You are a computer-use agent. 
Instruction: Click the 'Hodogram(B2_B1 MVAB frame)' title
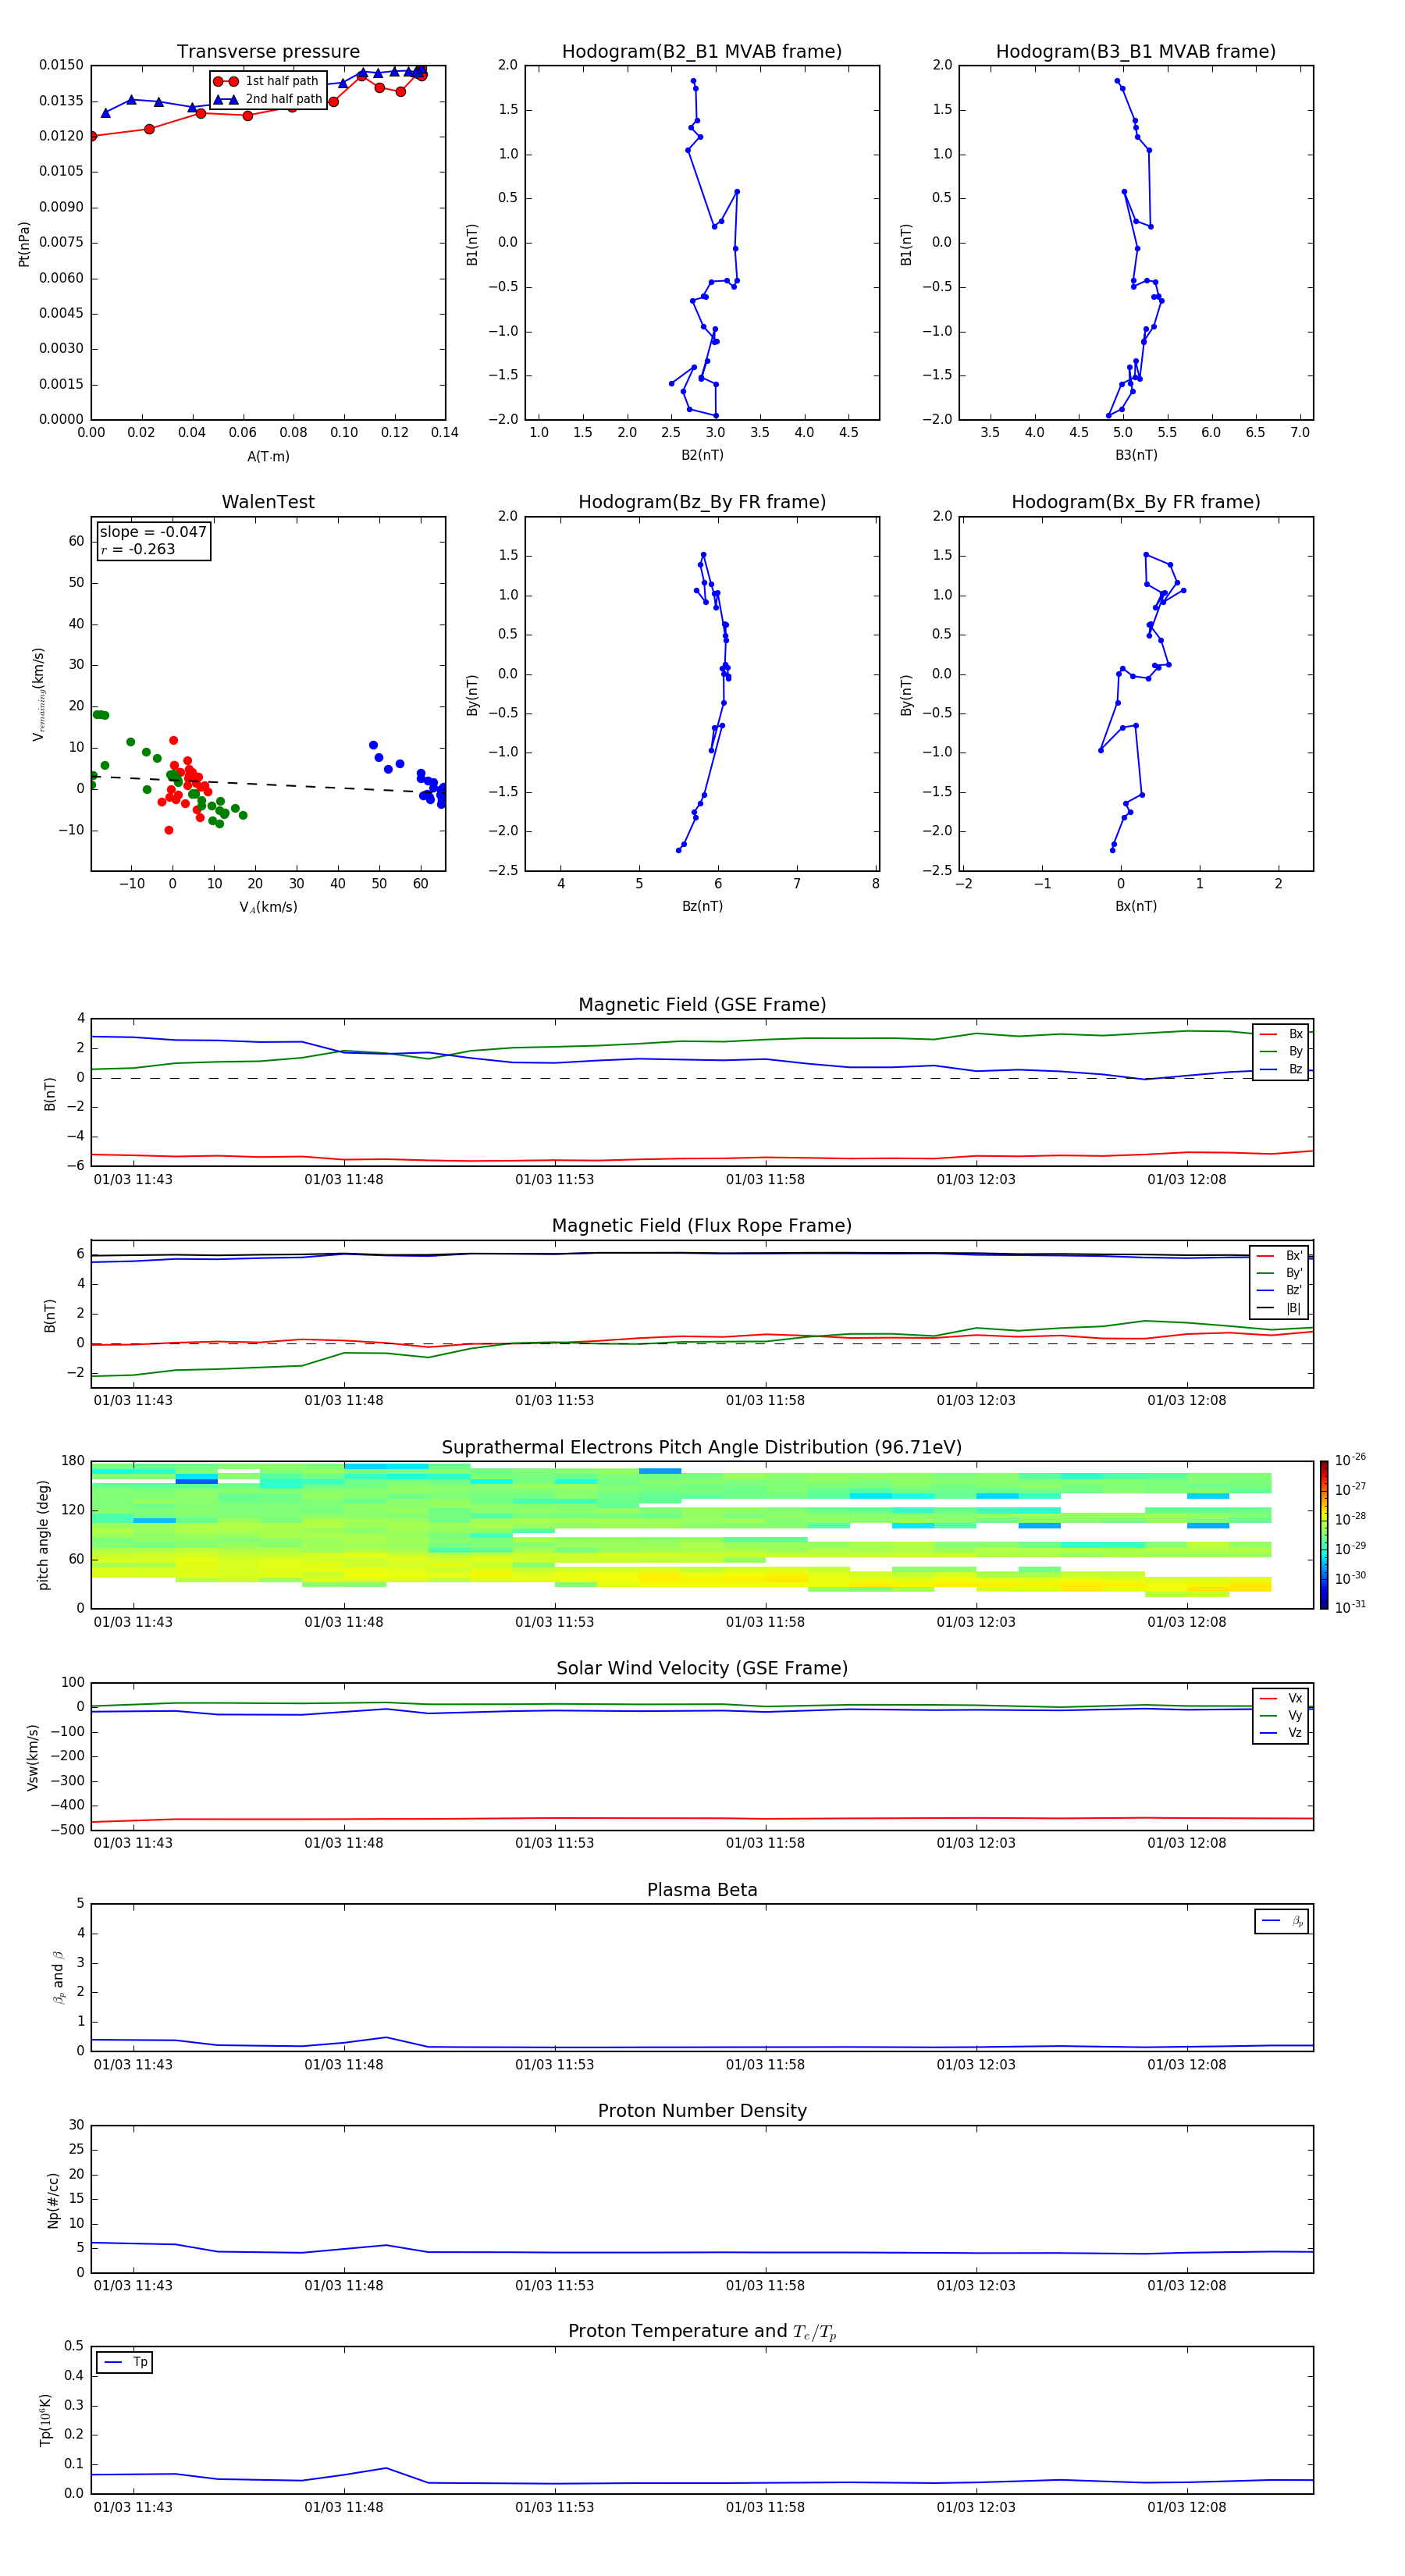[702, 52]
